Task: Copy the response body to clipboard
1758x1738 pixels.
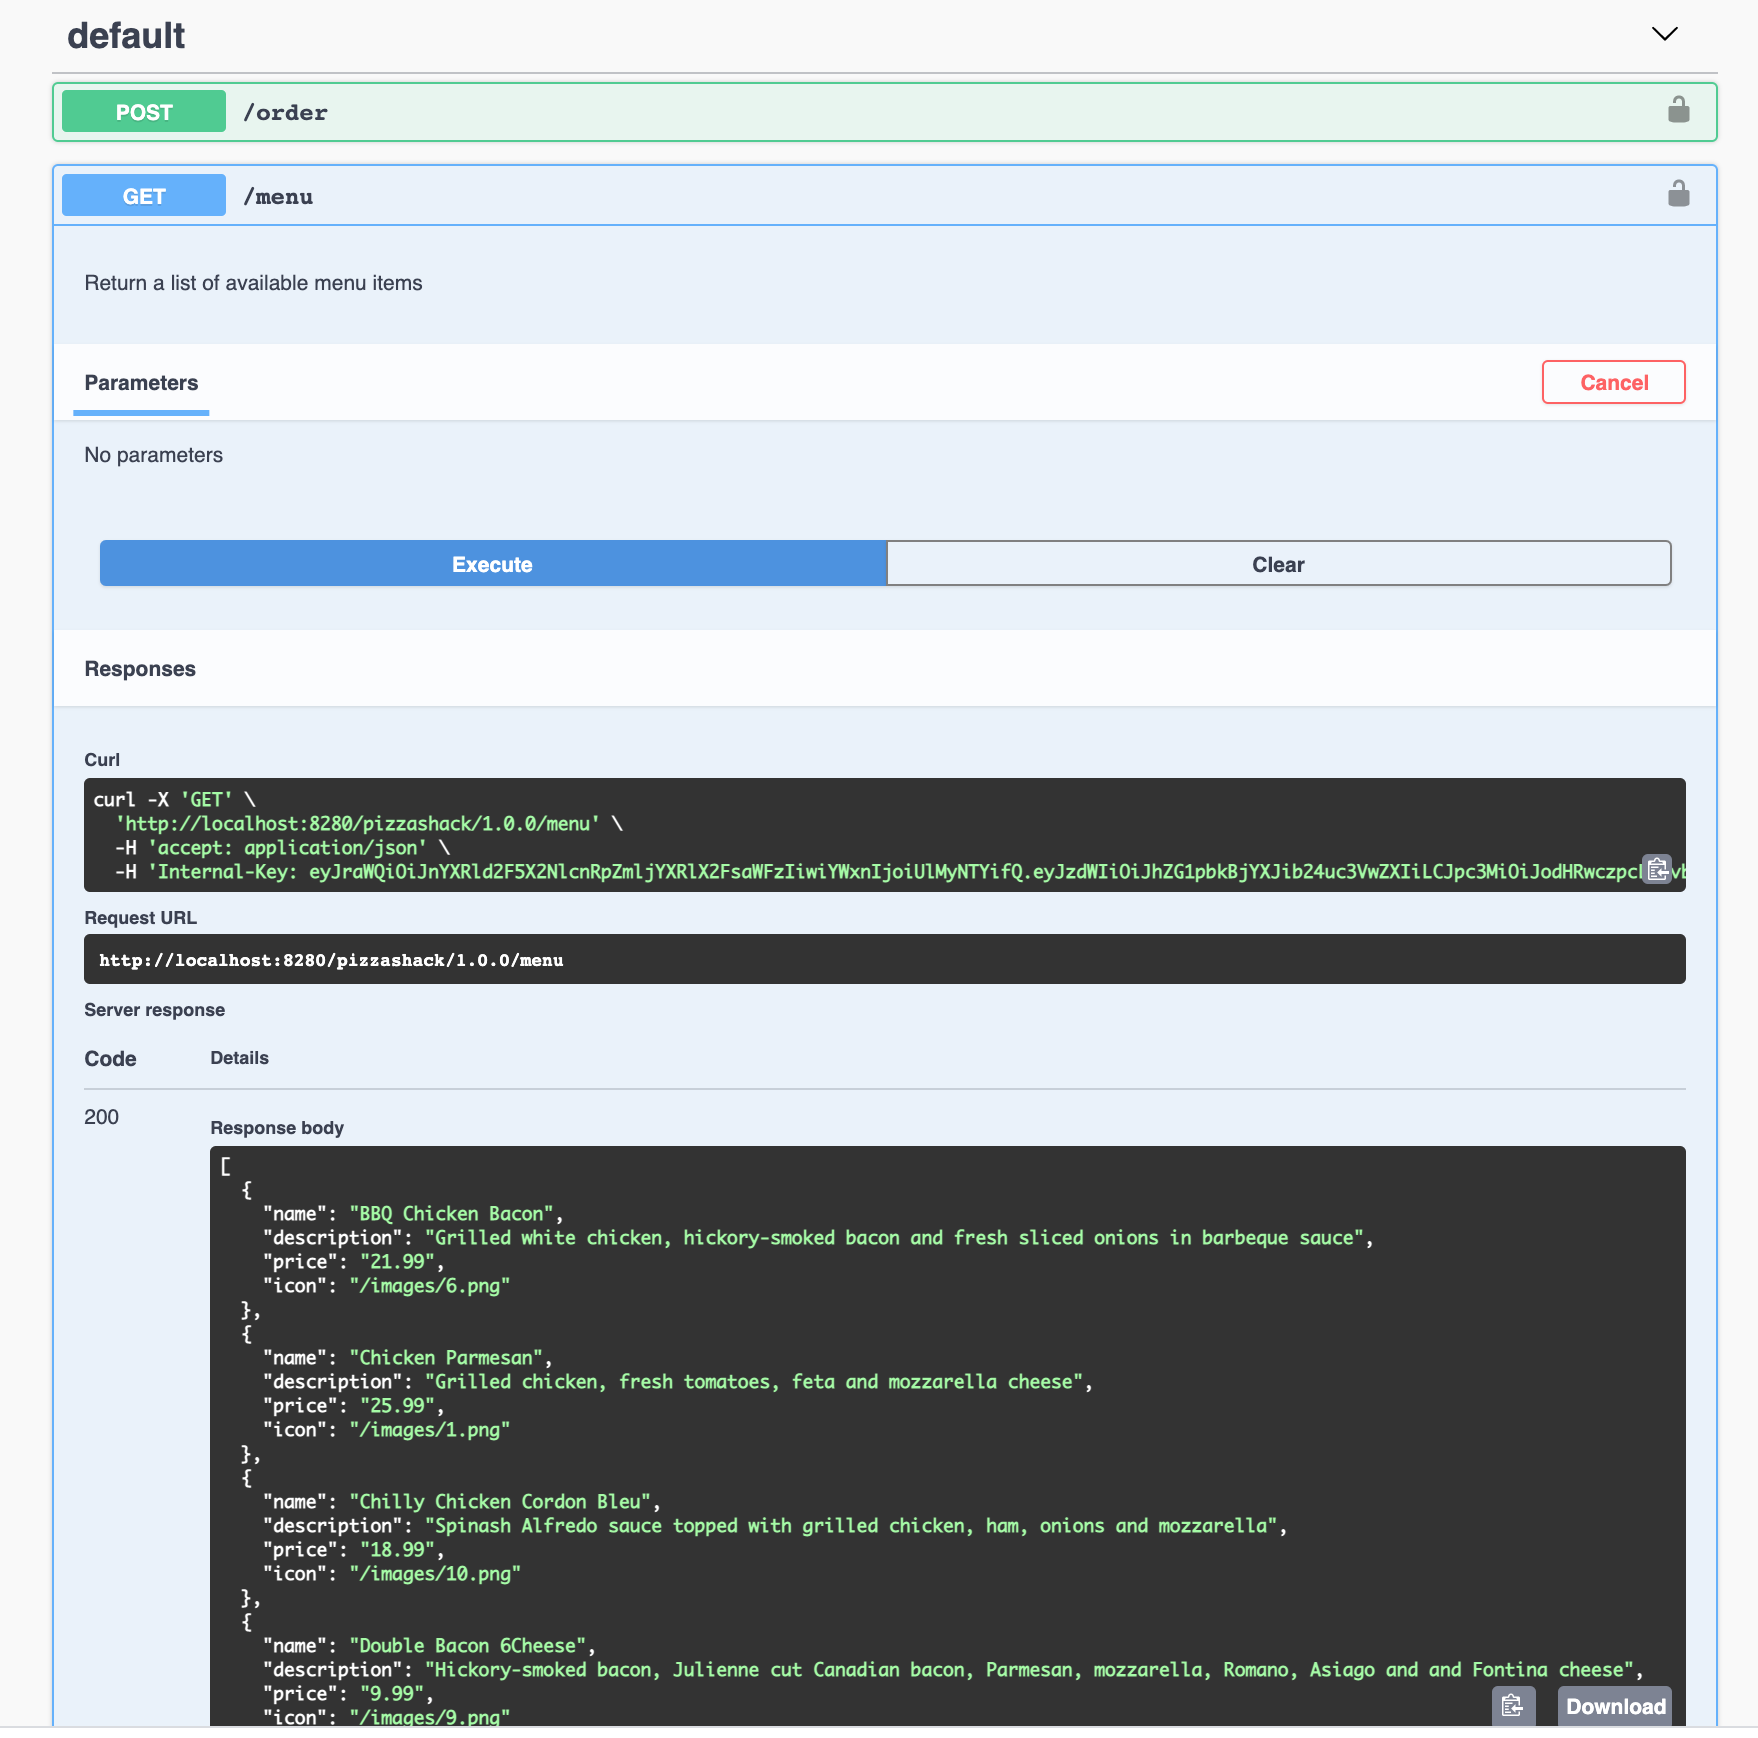Action: [x=1513, y=1706]
